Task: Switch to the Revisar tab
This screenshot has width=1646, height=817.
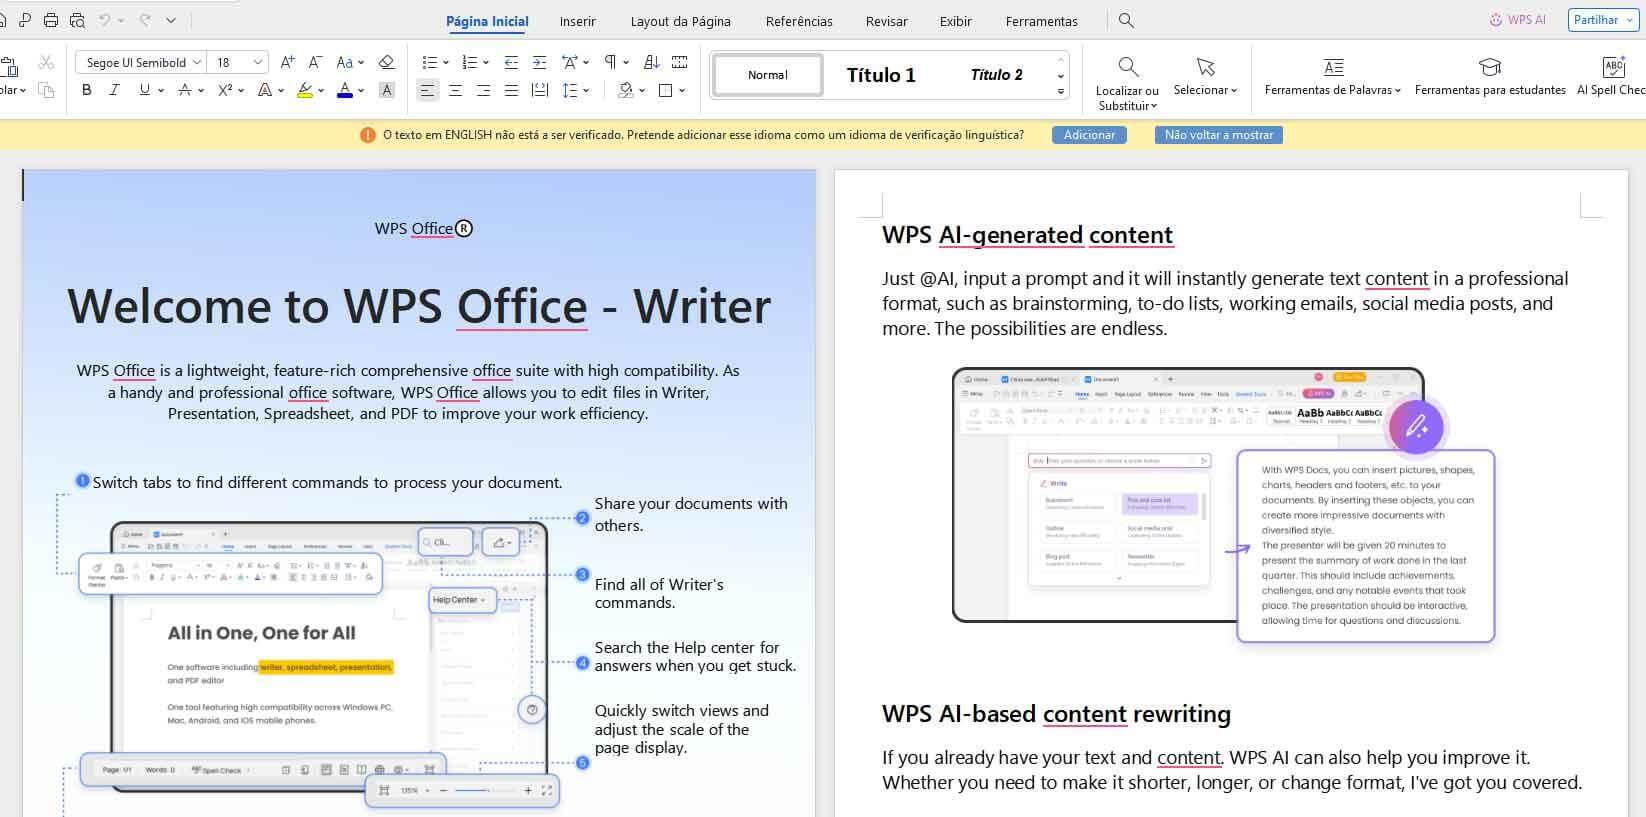Action: [x=886, y=21]
